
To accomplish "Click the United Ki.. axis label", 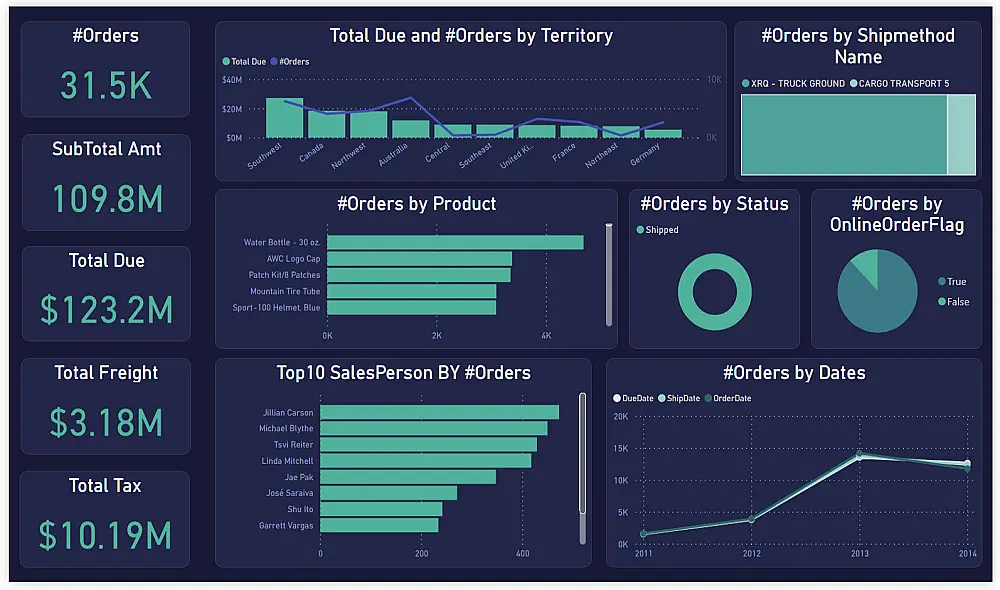I will 515,156.
